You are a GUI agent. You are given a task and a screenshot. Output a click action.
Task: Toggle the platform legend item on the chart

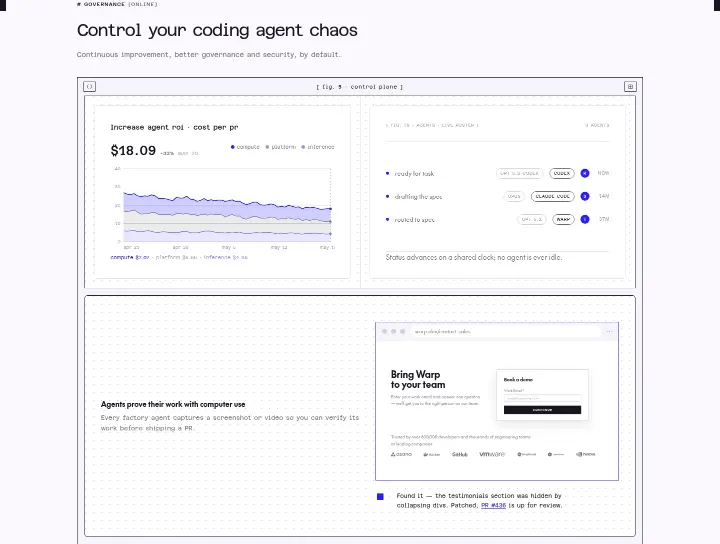(281, 147)
